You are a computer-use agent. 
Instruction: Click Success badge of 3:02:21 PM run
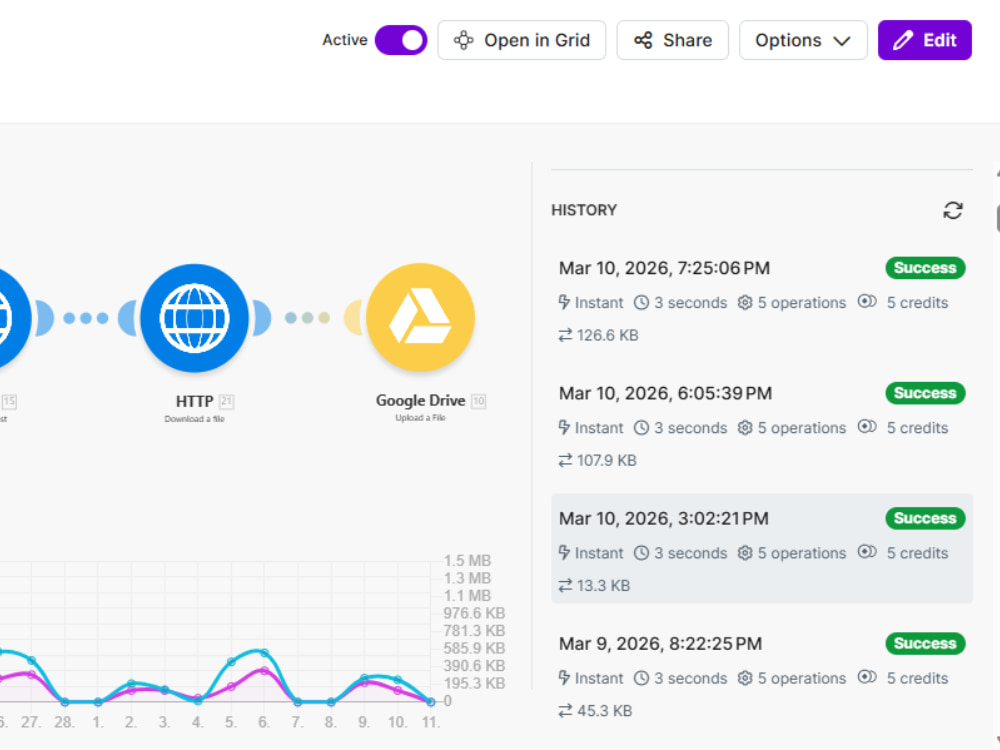click(925, 518)
